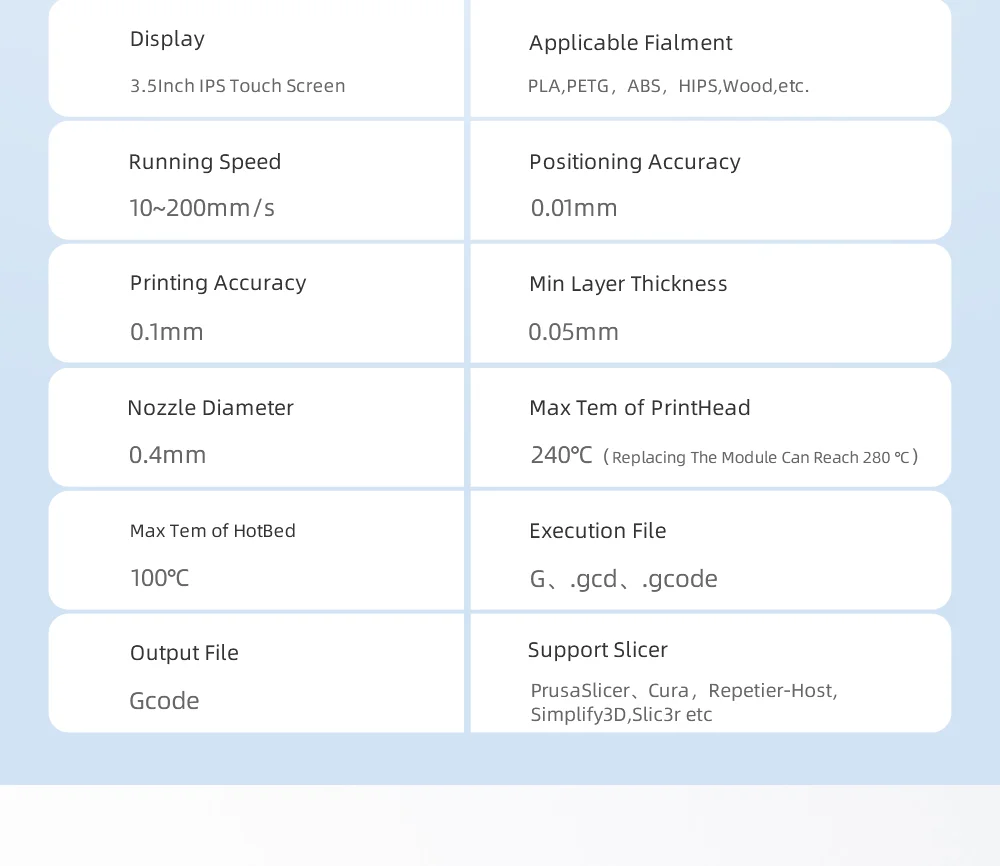The image size is (1000, 866).
Task: Click the Min Layer Thickness heading
Action: point(628,284)
